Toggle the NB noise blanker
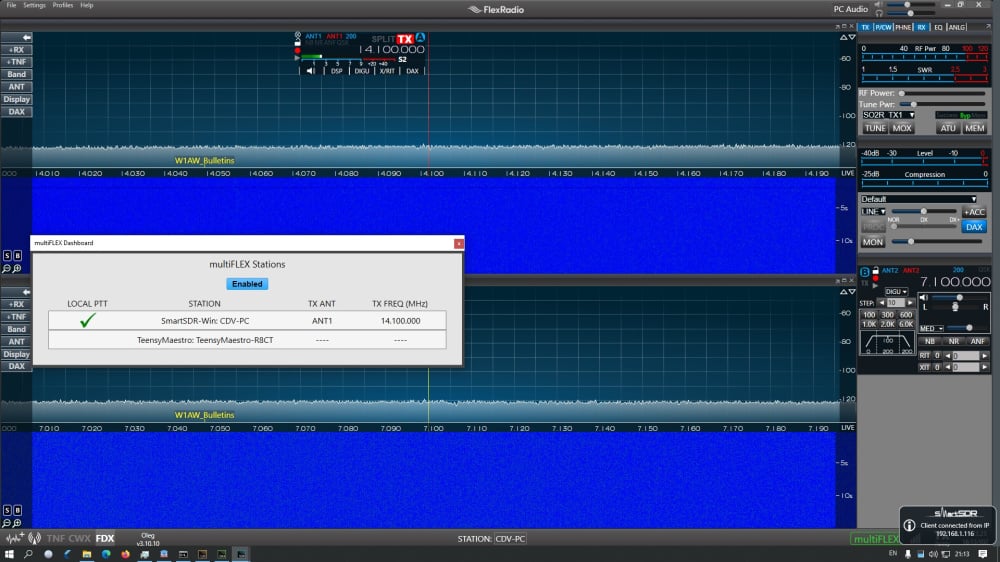 coord(930,341)
